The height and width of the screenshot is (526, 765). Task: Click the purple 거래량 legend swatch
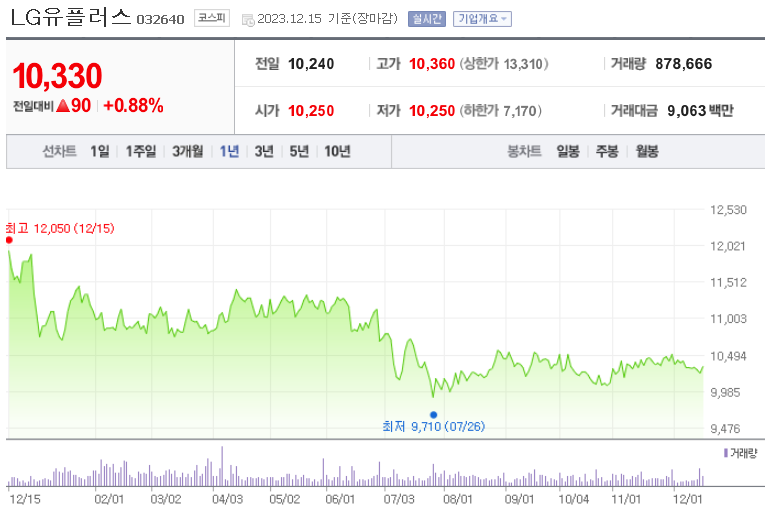[726, 453]
